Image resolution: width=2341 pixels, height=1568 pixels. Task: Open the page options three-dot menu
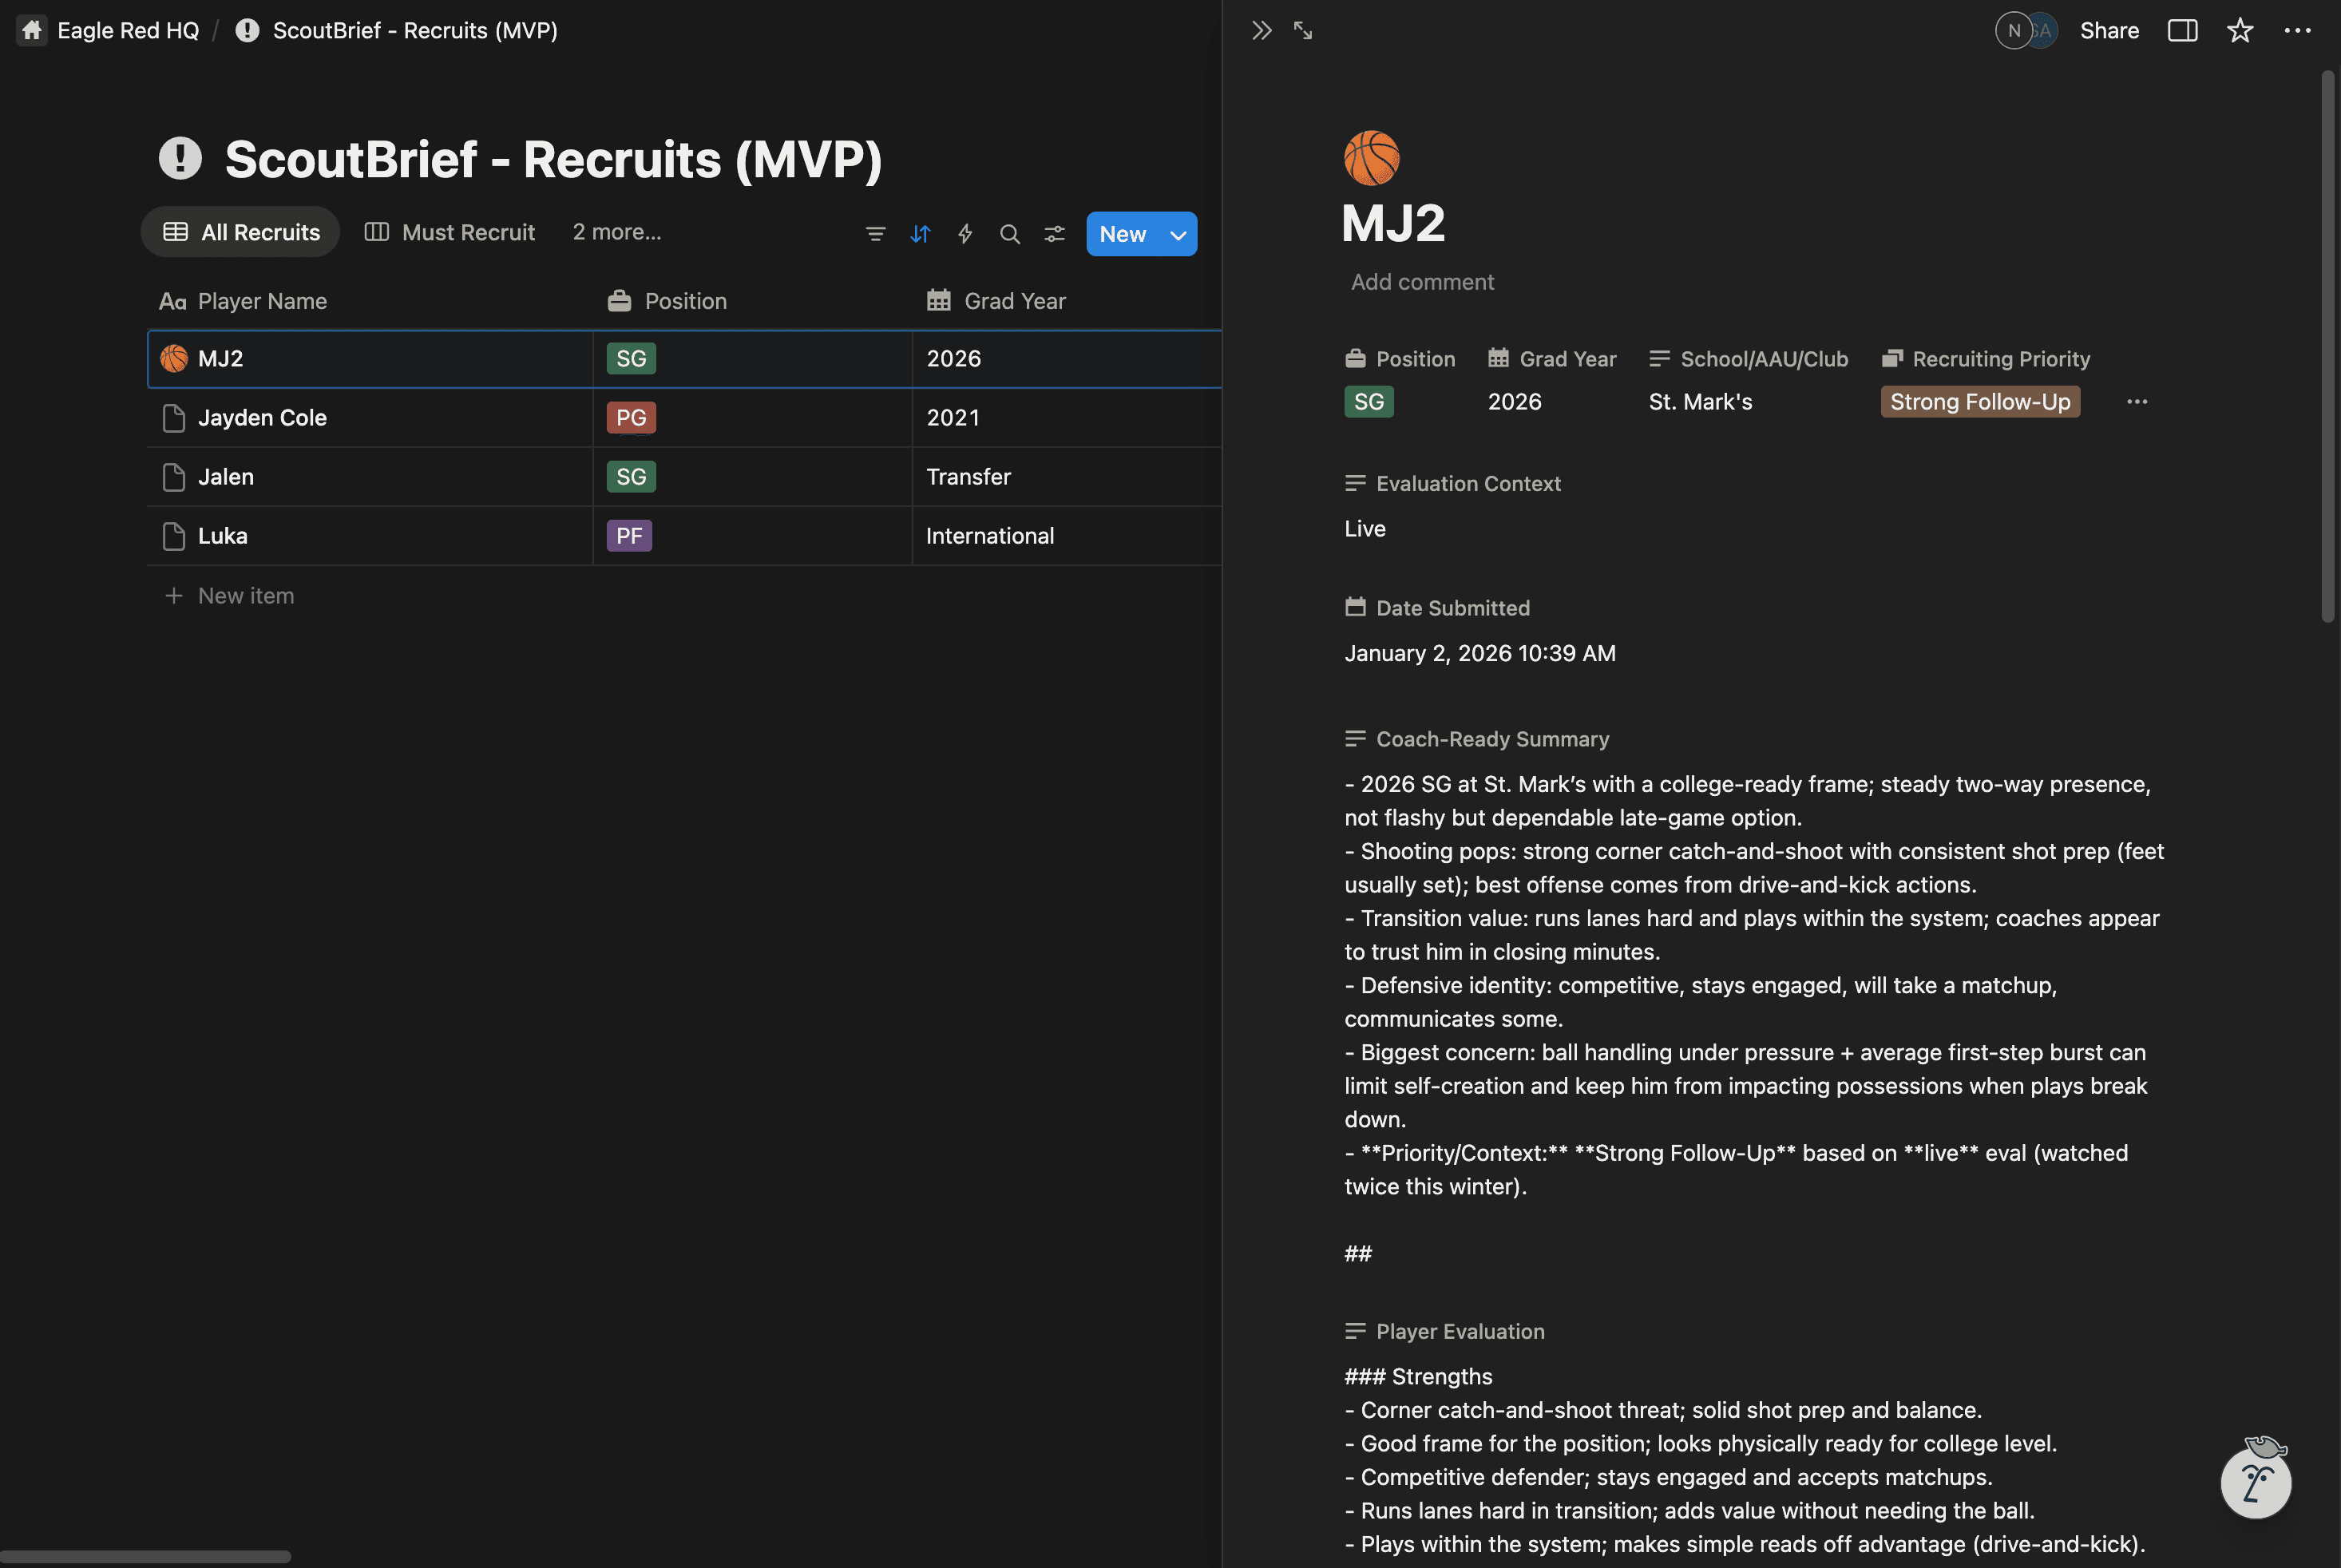point(2298,30)
